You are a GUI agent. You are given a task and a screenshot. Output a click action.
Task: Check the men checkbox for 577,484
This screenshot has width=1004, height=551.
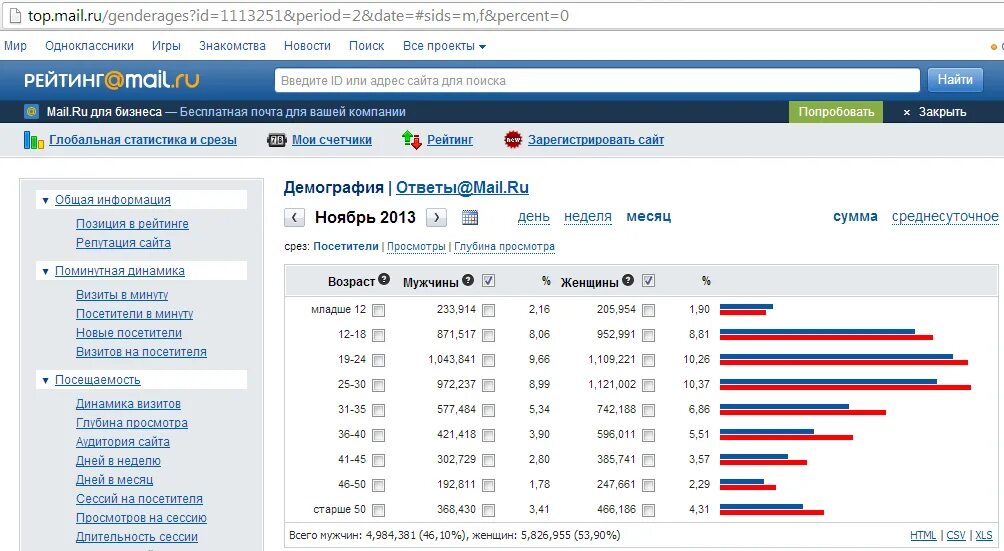coord(489,410)
